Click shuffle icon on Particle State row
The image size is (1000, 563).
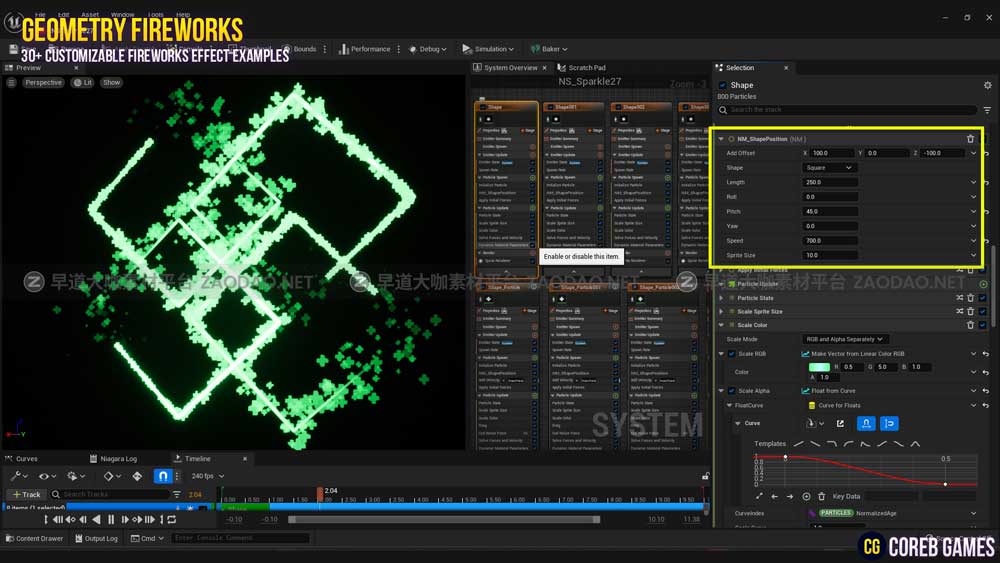960,298
